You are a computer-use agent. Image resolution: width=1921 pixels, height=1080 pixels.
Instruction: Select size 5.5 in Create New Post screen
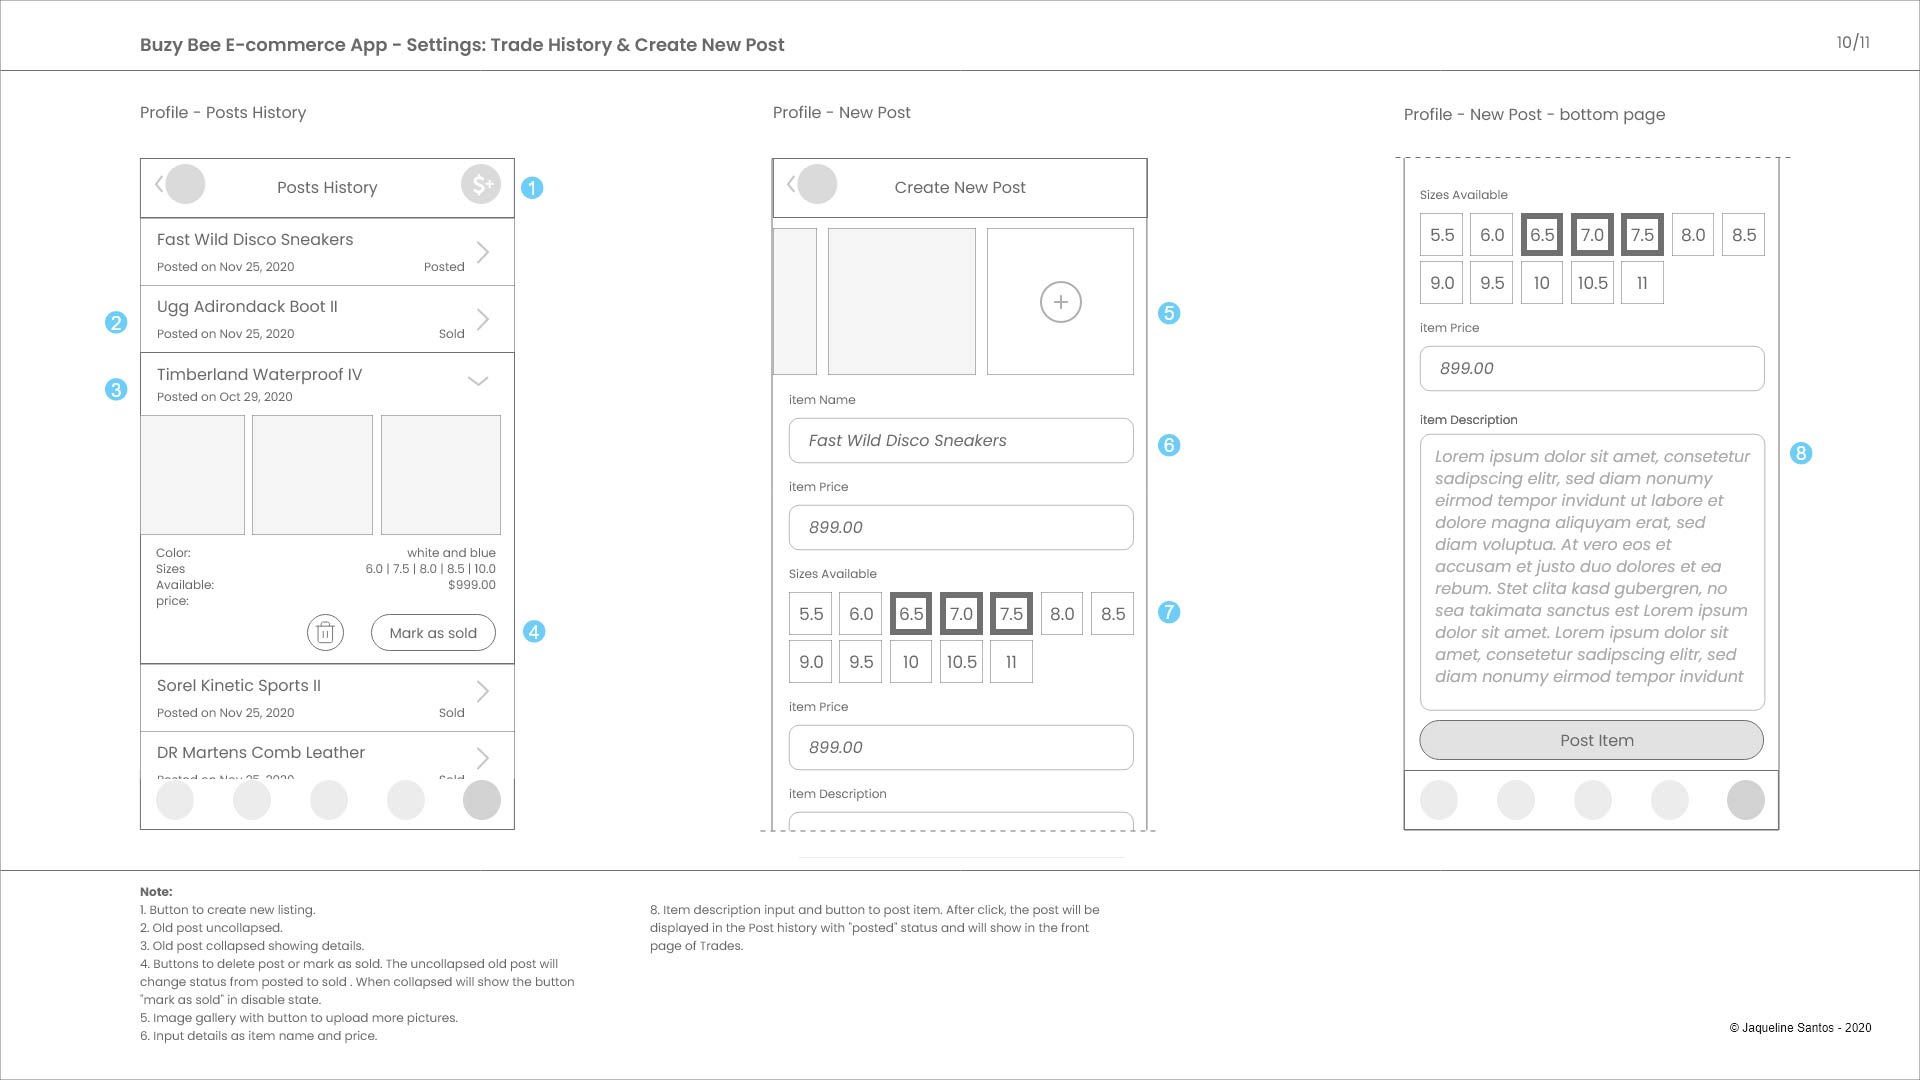click(811, 614)
